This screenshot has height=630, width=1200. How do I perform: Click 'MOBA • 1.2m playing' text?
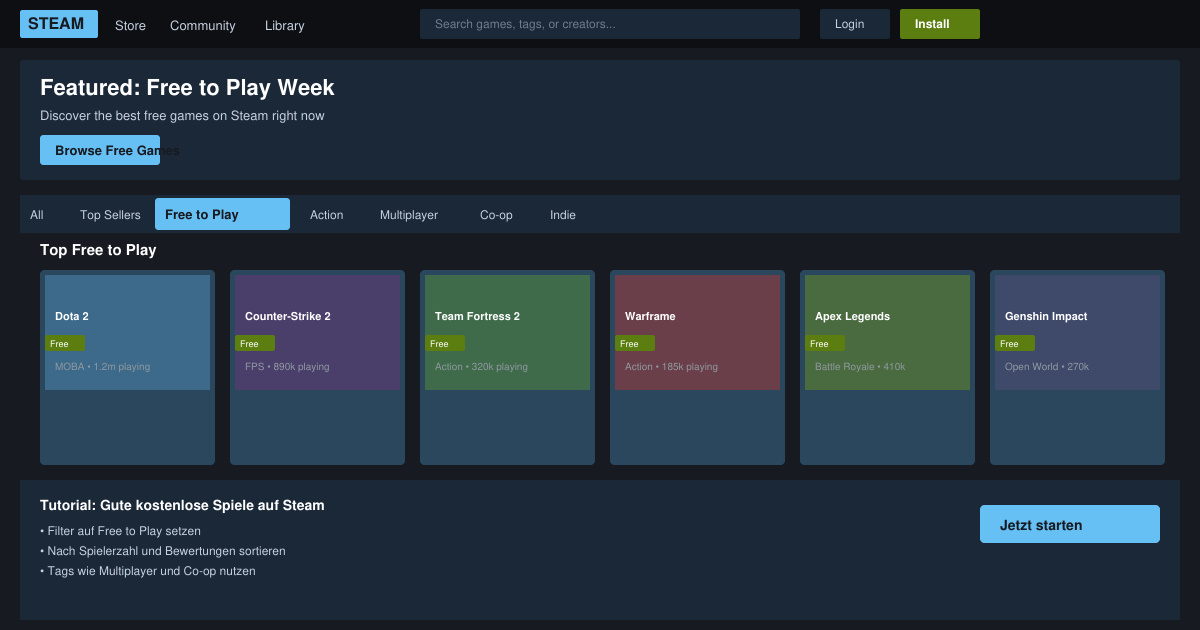point(103,367)
